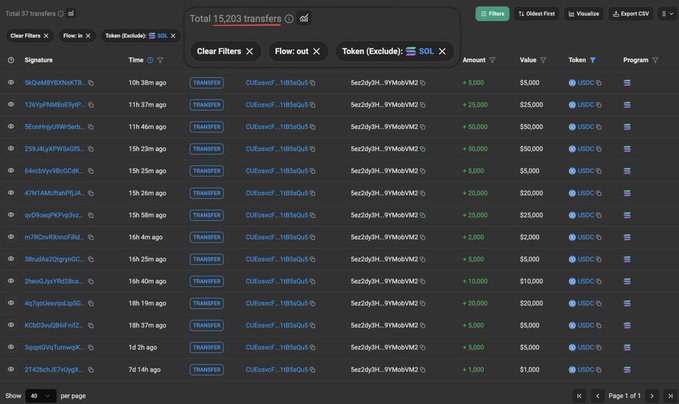
Task: Select the +25,000 amount in 11h 37m row
Action: 475,105
